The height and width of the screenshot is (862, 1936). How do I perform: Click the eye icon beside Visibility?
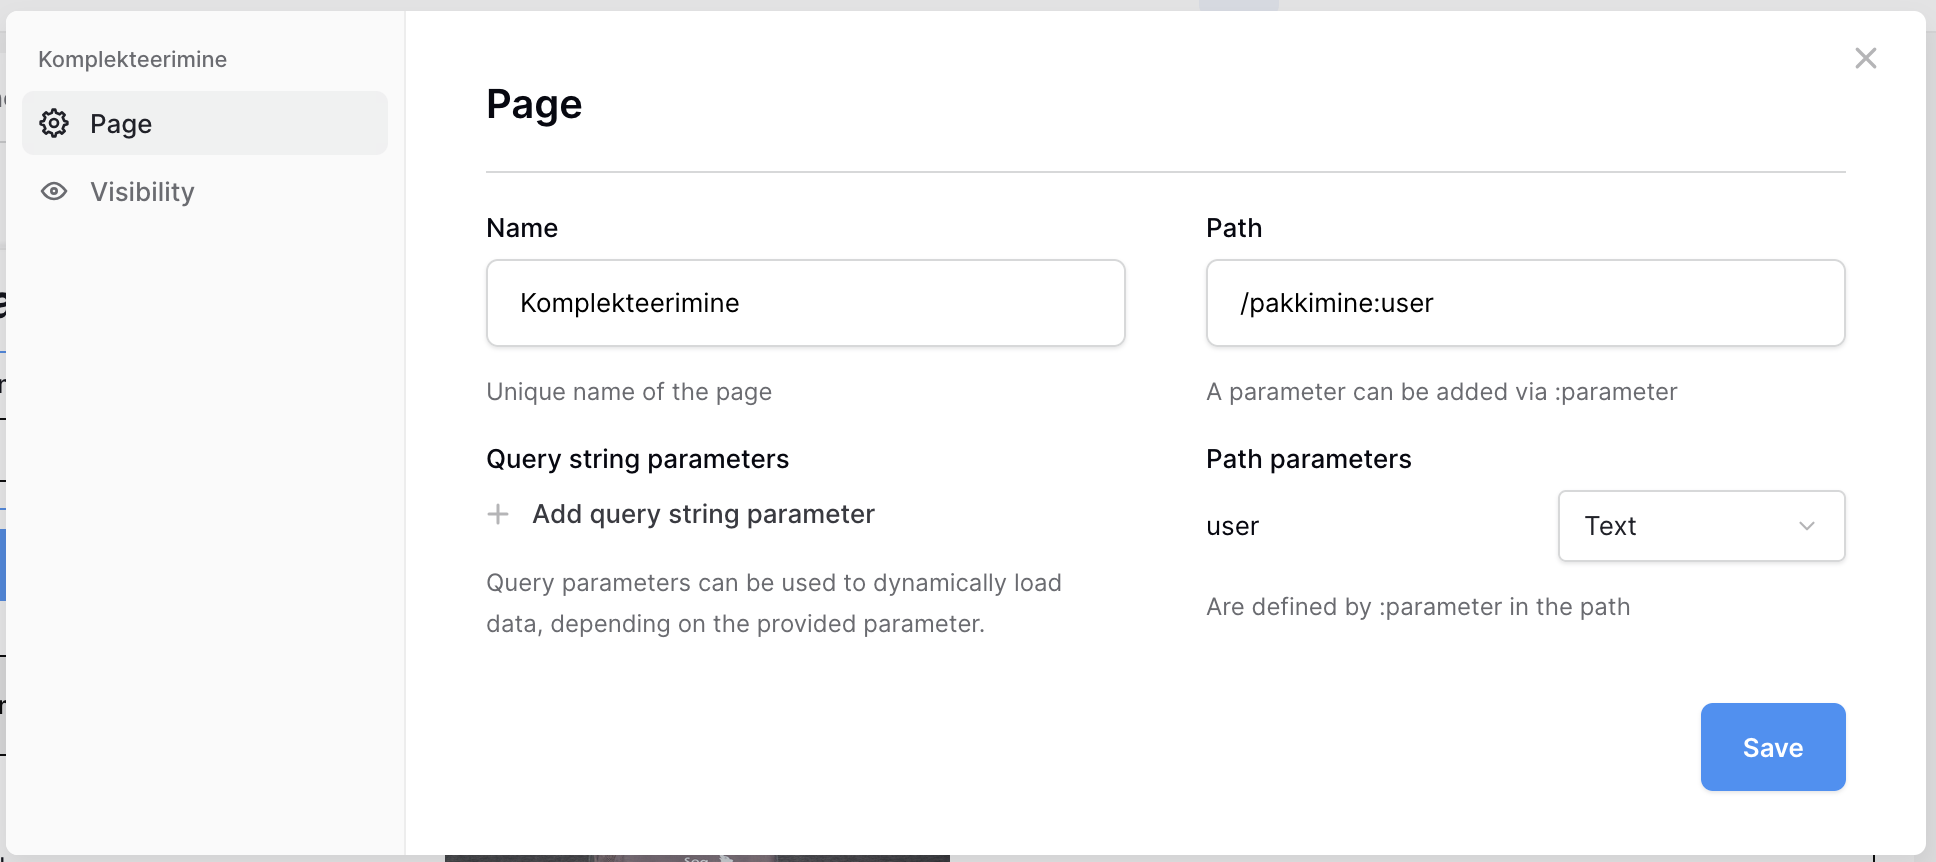coord(54,191)
